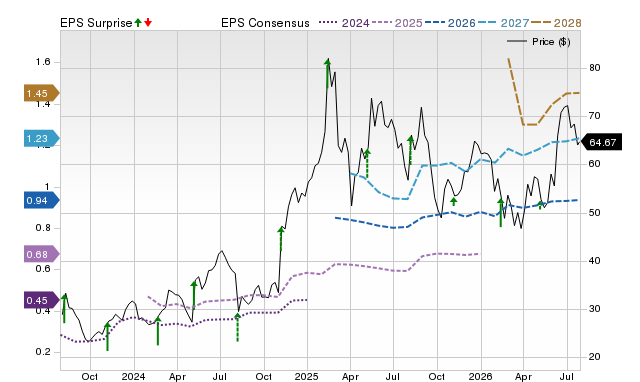Image resolution: width=640 pixels, height=382 pixels.
Task: Click the 0.45 purple EPS value tag
Action: point(42,300)
